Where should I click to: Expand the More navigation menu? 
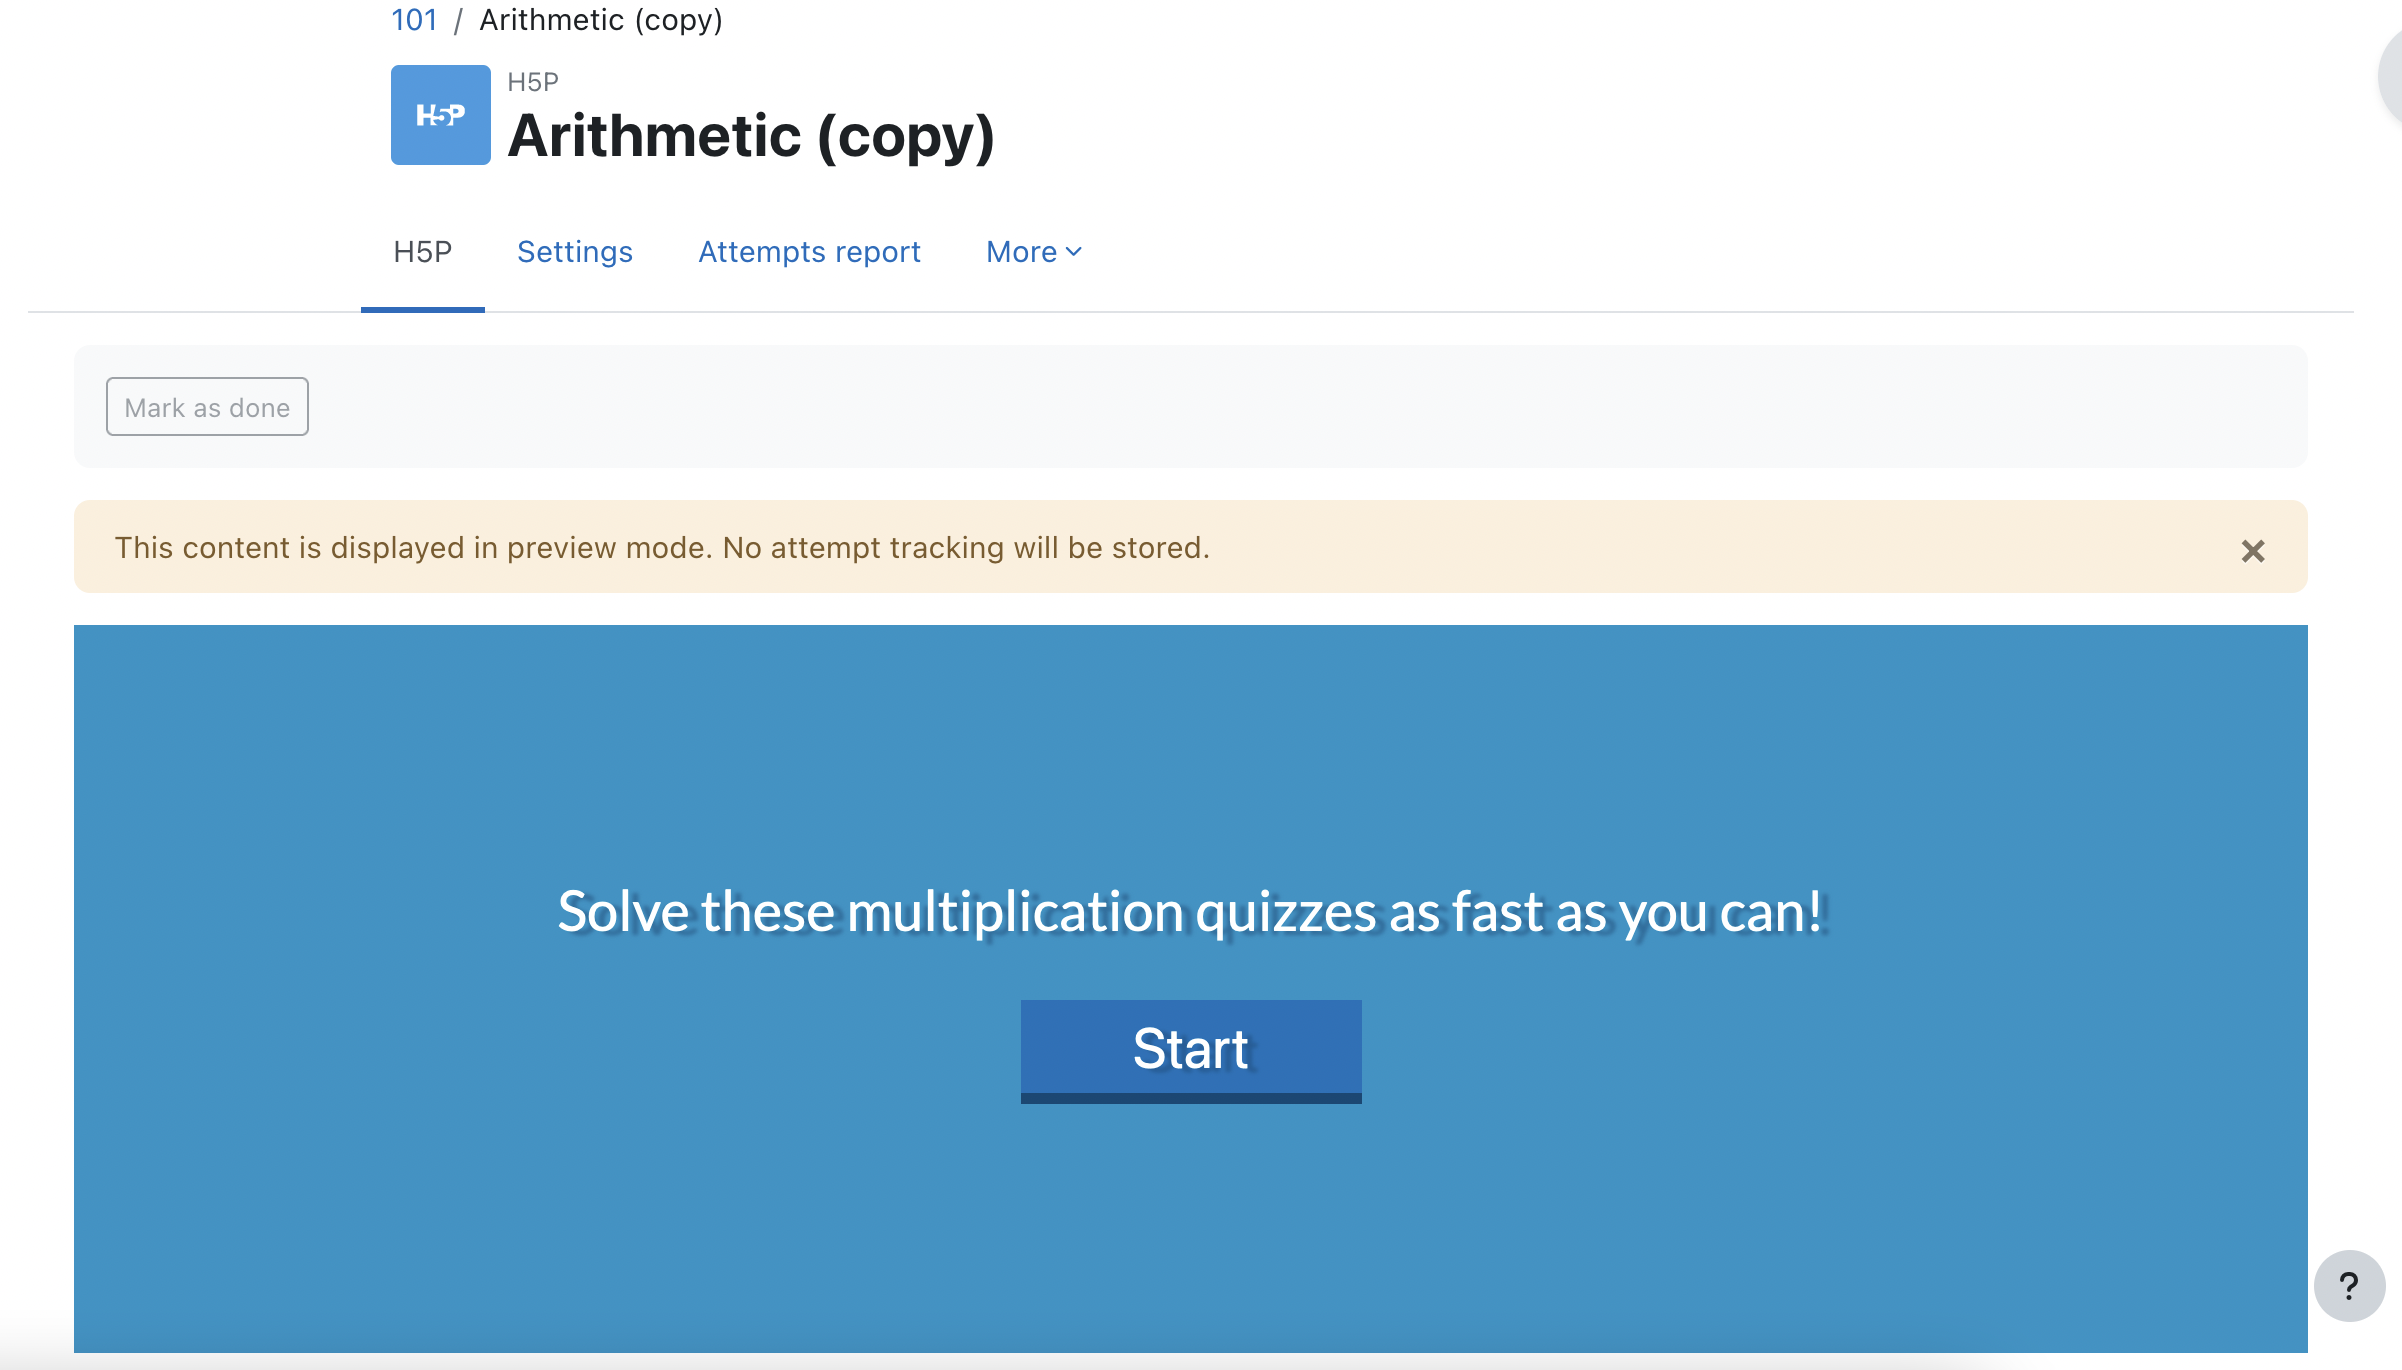click(1034, 252)
